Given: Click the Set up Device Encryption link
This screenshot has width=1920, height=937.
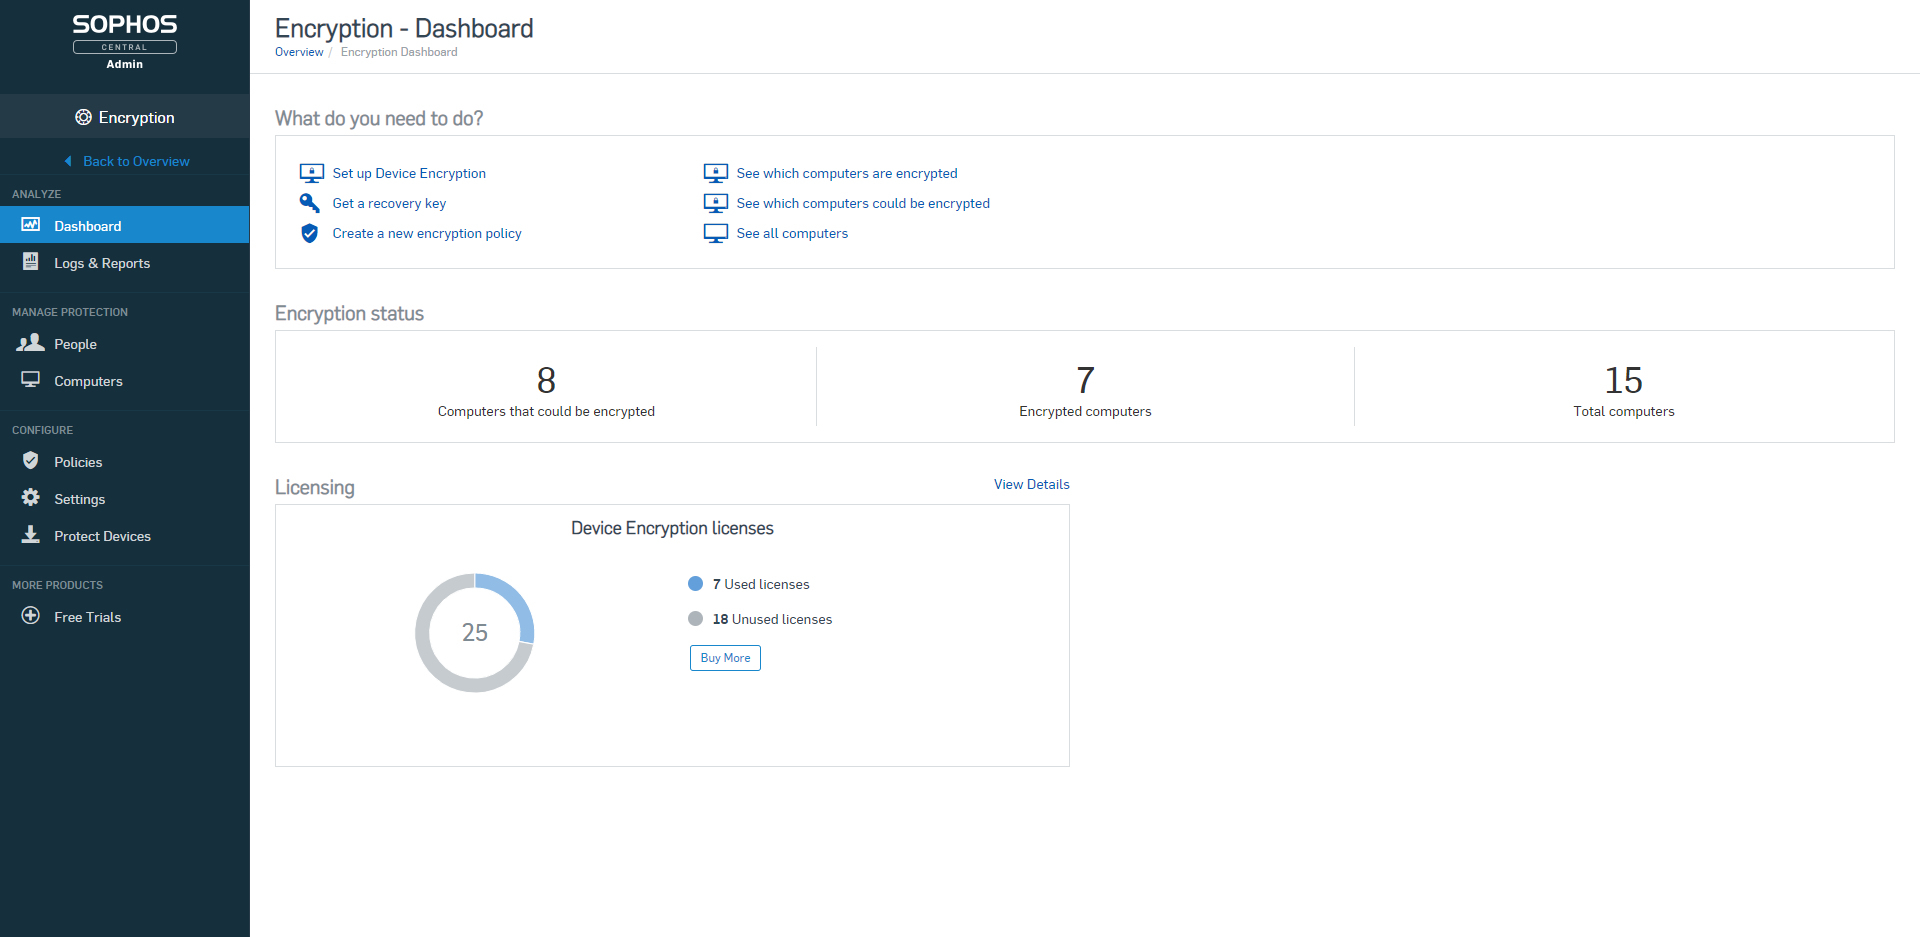Looking at the screenshot, I should pos(409,173).
